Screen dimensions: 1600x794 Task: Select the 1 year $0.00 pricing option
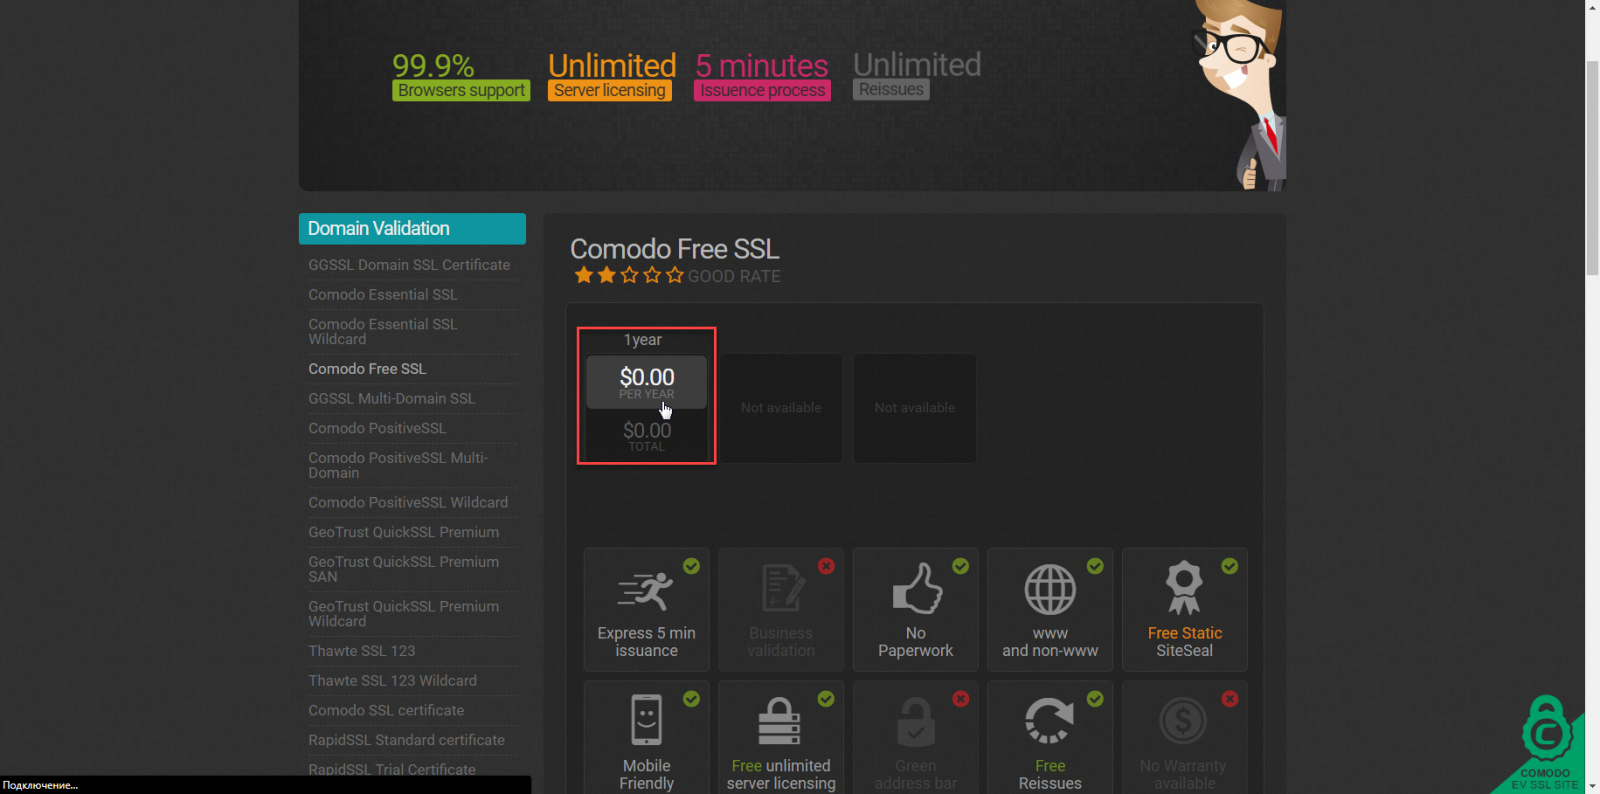tap(646, 396)
